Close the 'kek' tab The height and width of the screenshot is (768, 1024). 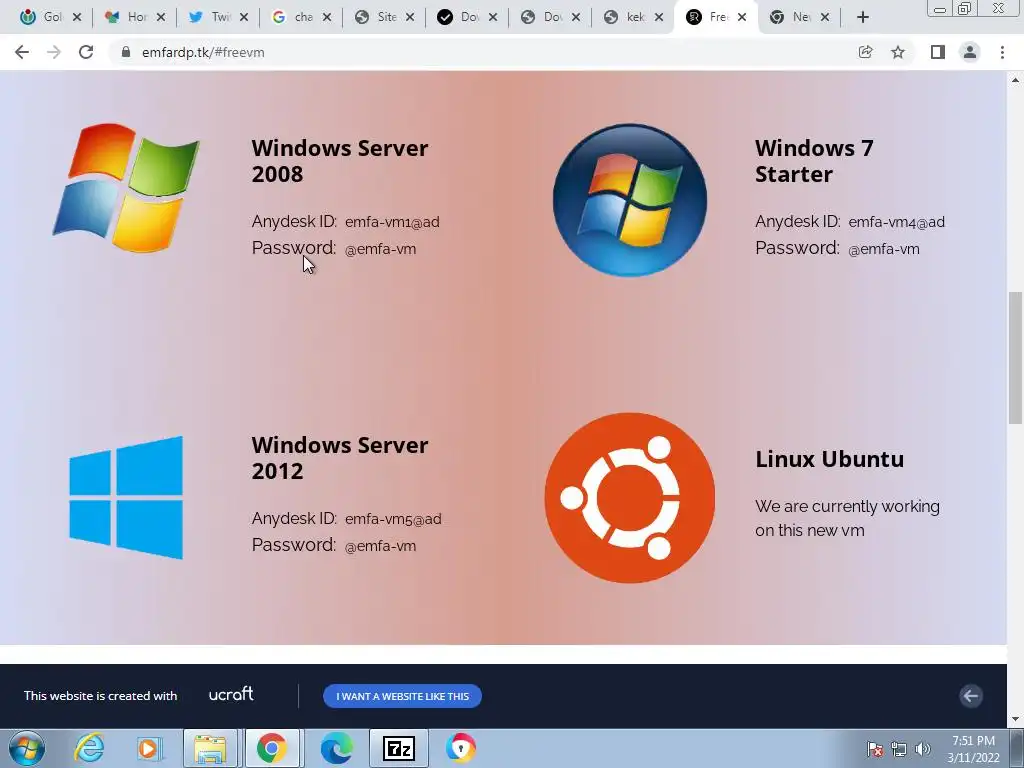(659, 17)
